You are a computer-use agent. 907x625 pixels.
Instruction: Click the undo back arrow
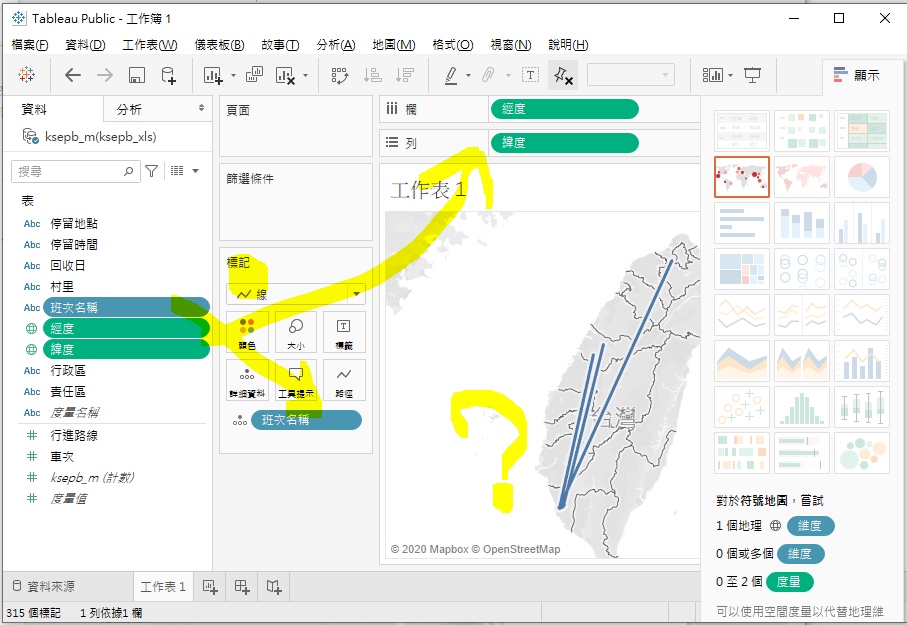73,75
